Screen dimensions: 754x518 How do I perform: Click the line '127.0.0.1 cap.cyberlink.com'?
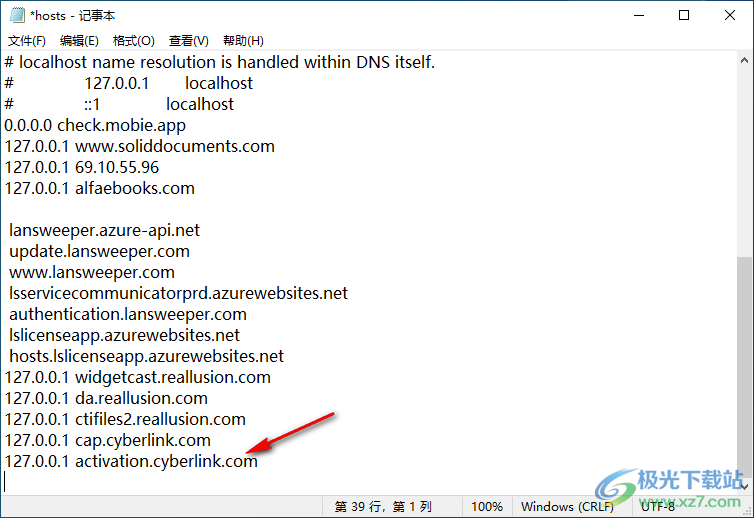tap(108, 441)
